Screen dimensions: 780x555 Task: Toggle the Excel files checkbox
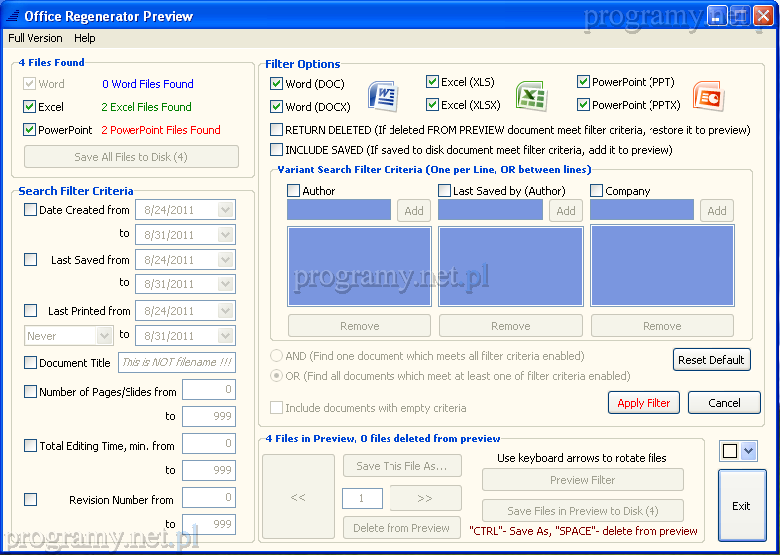[x=29, y=107]
